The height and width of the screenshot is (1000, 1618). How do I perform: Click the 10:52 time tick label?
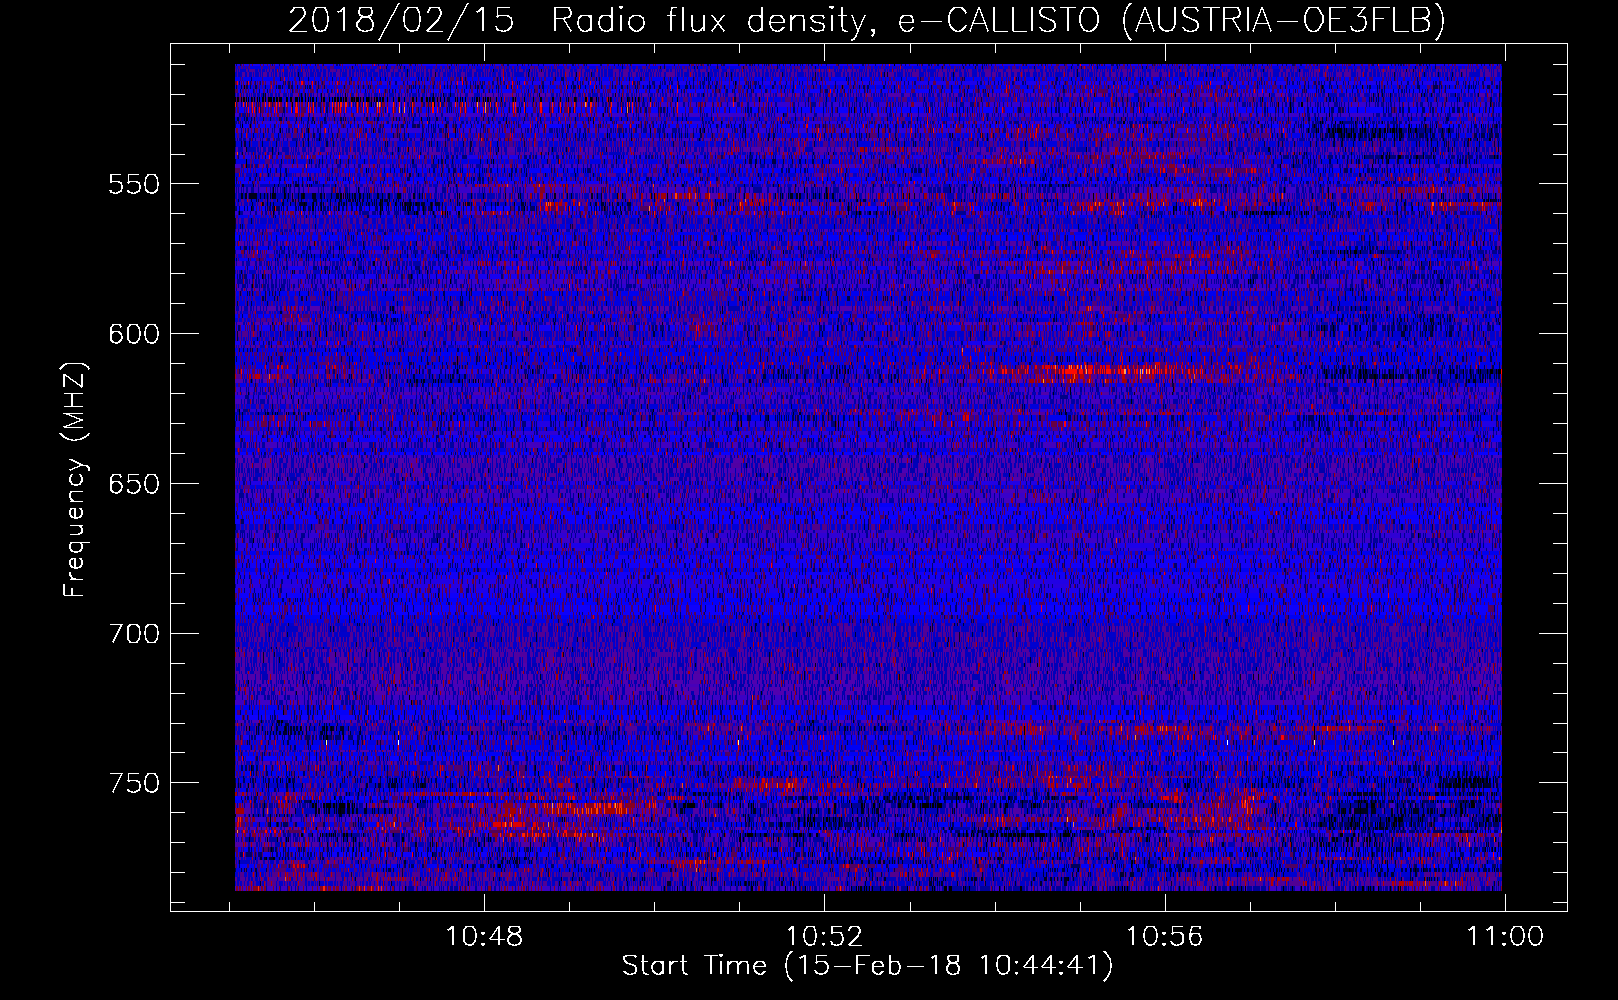click(x=824, y=937)
